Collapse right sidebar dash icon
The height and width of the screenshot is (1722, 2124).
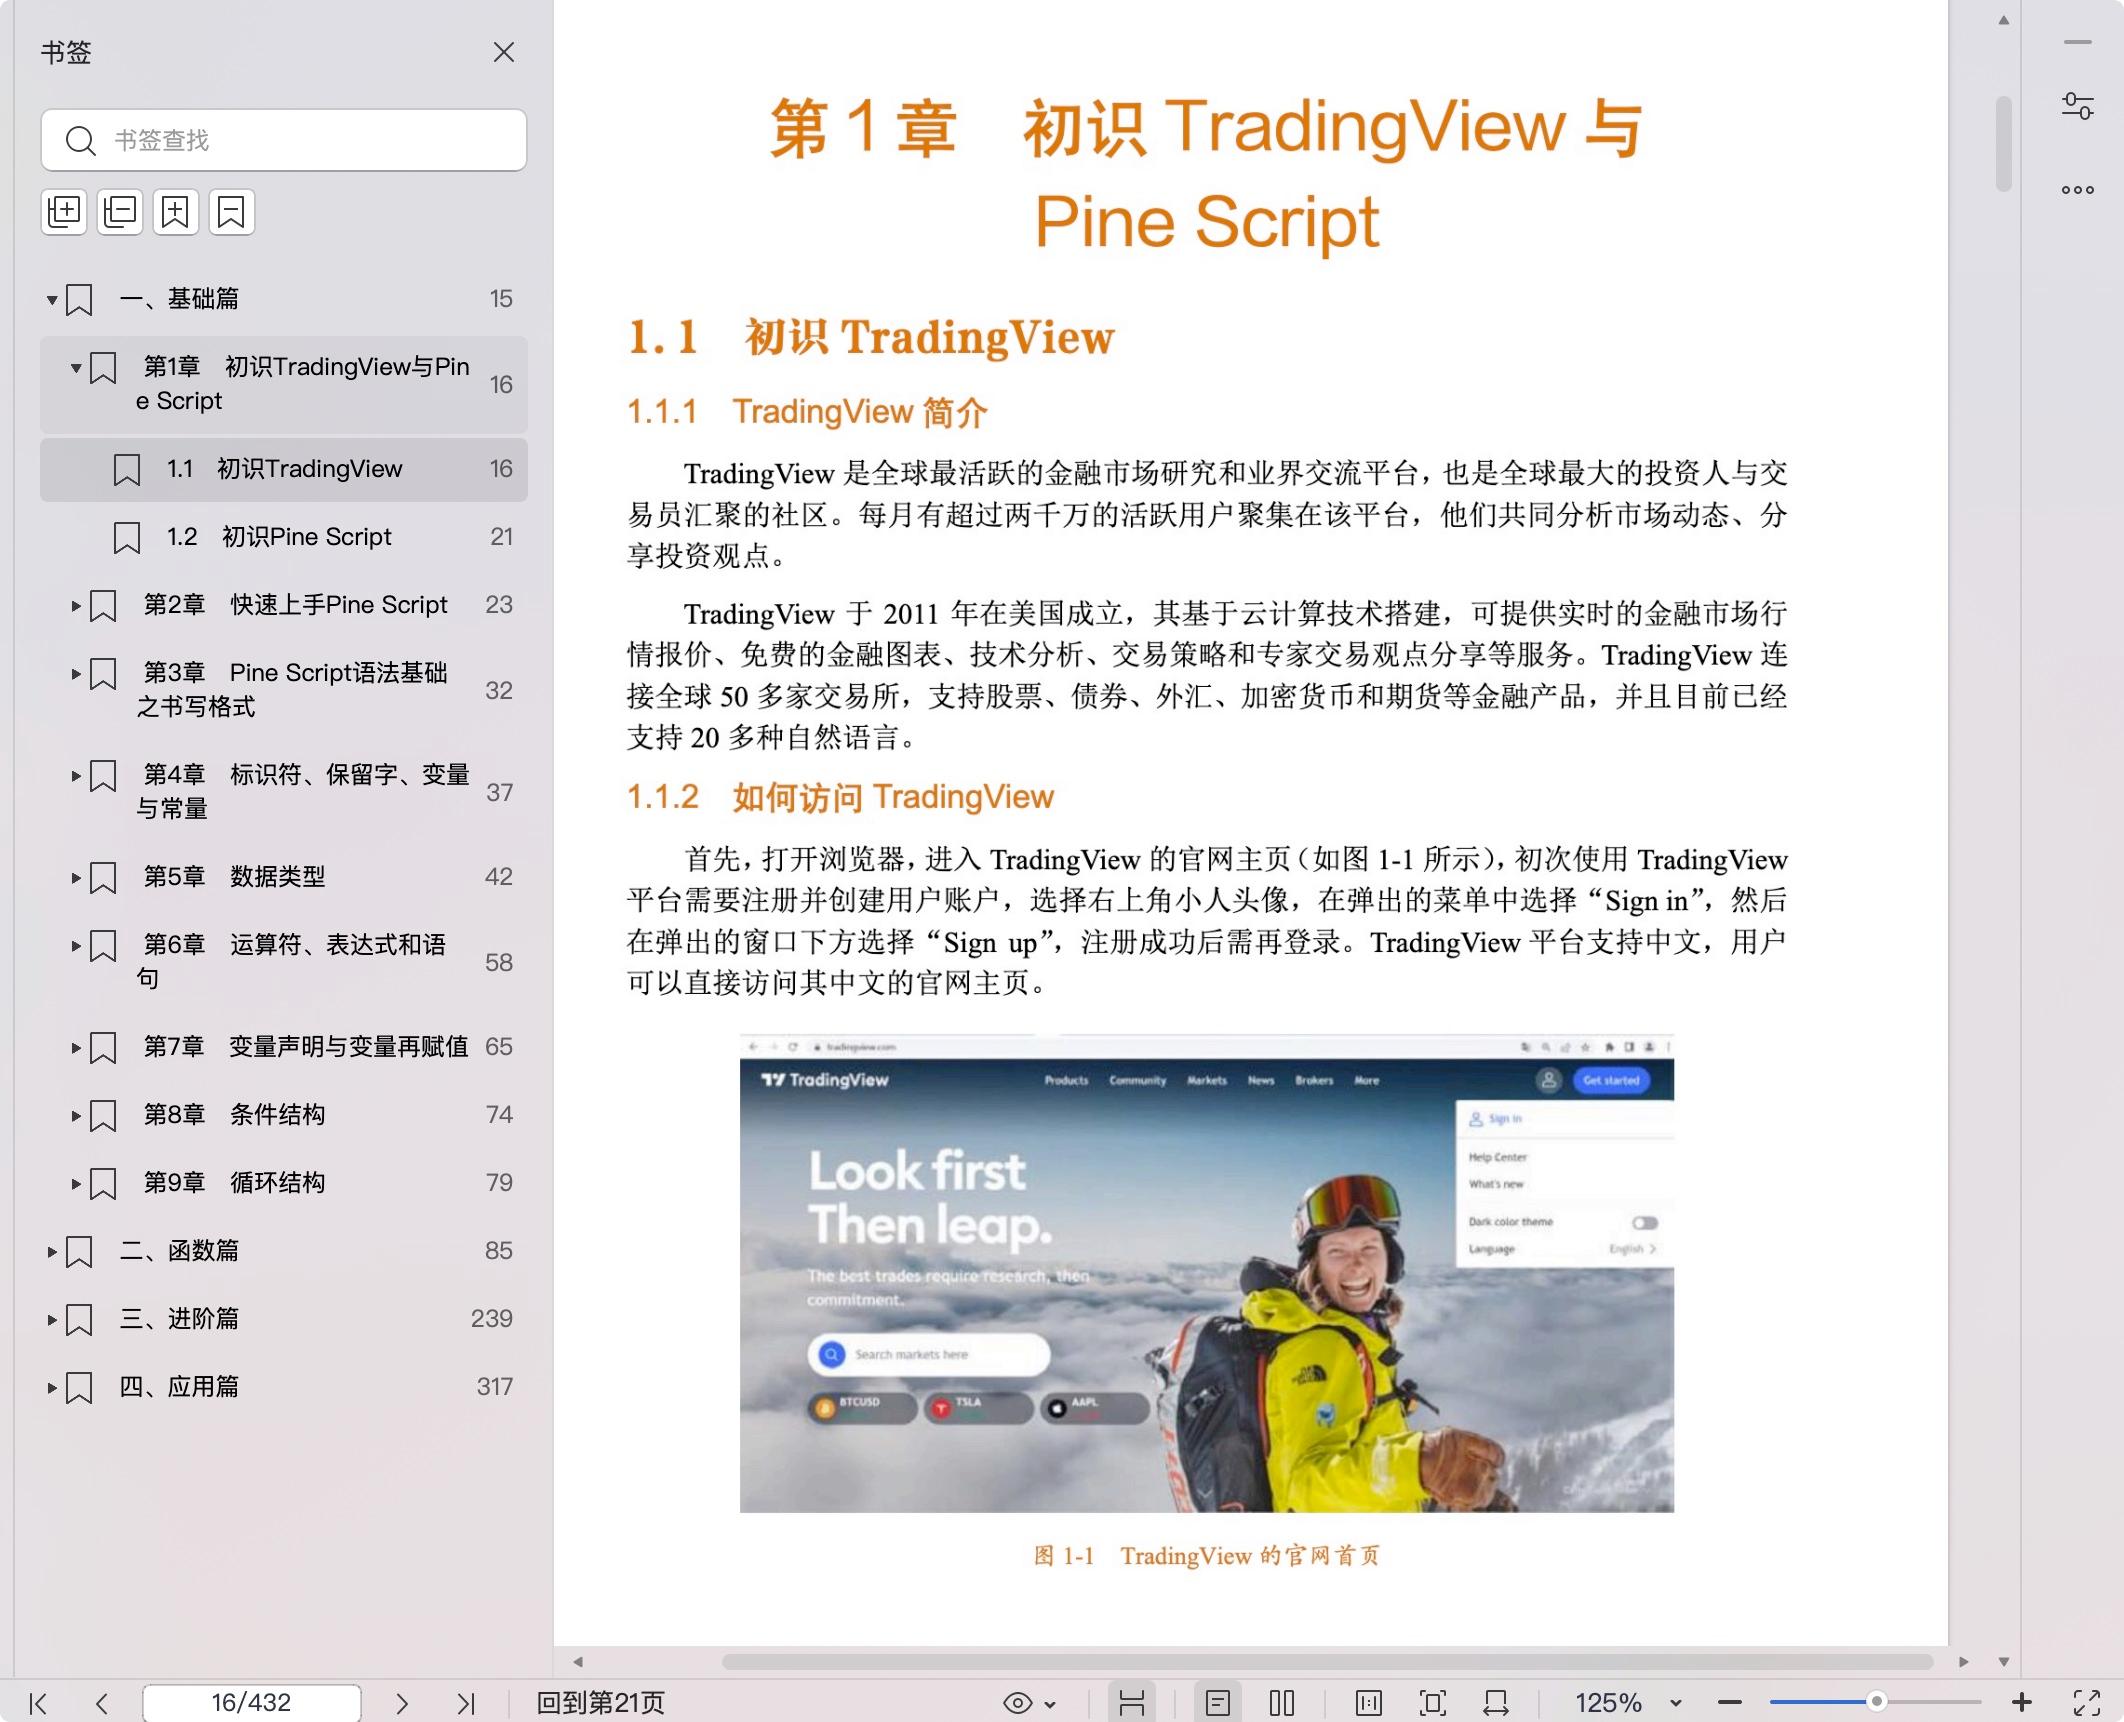(x=2077, y=43)
